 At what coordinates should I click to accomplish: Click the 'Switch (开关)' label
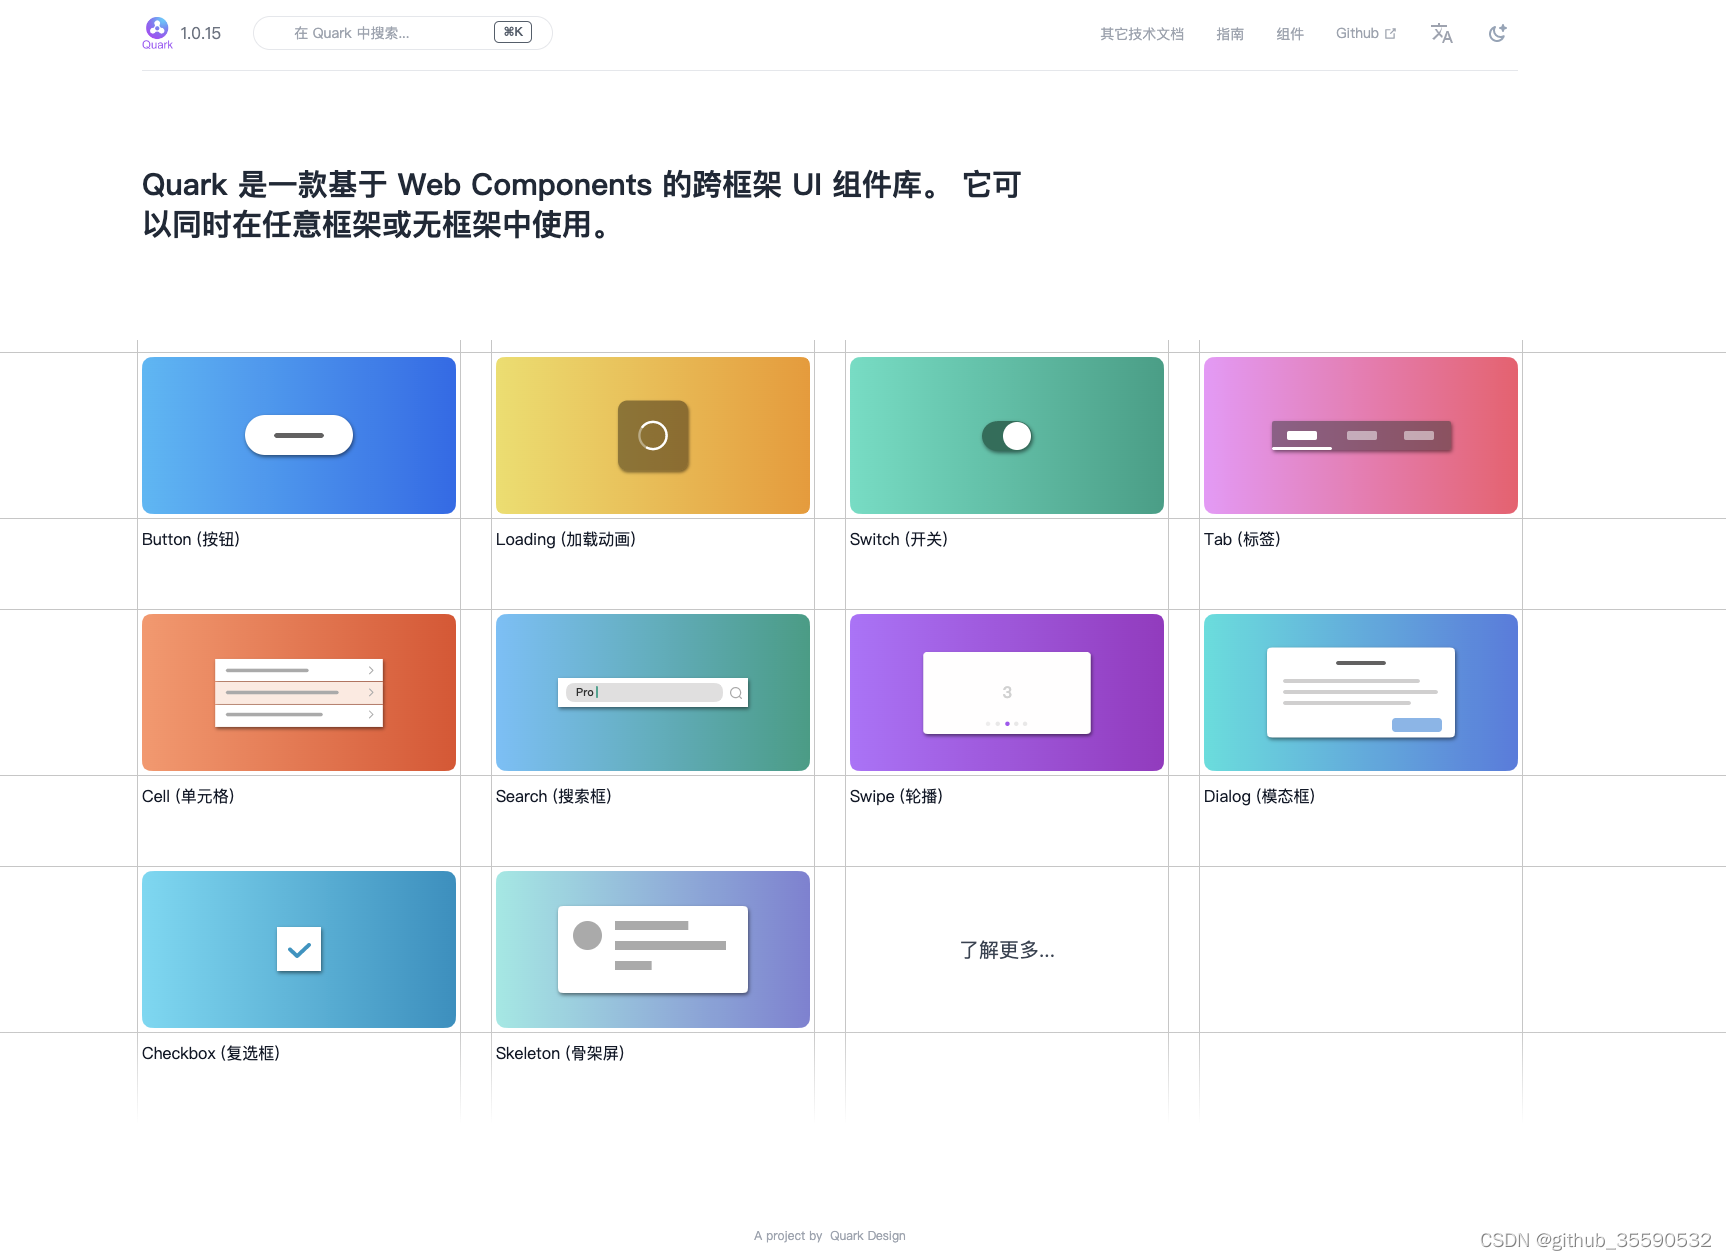(x=899, y=539)
